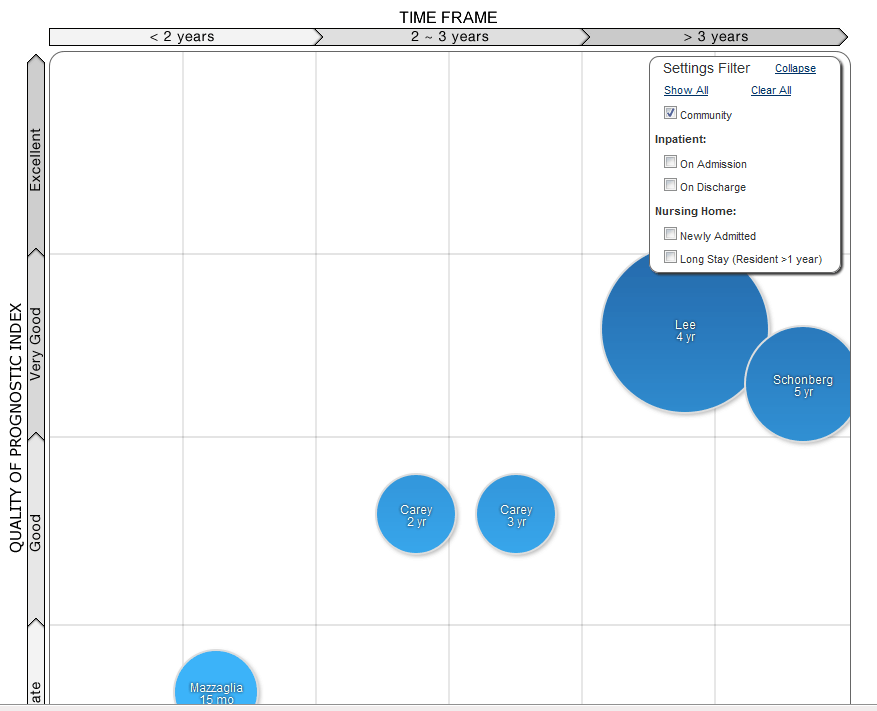Select the 2 ~ 3 years time frame

[449, 37]
